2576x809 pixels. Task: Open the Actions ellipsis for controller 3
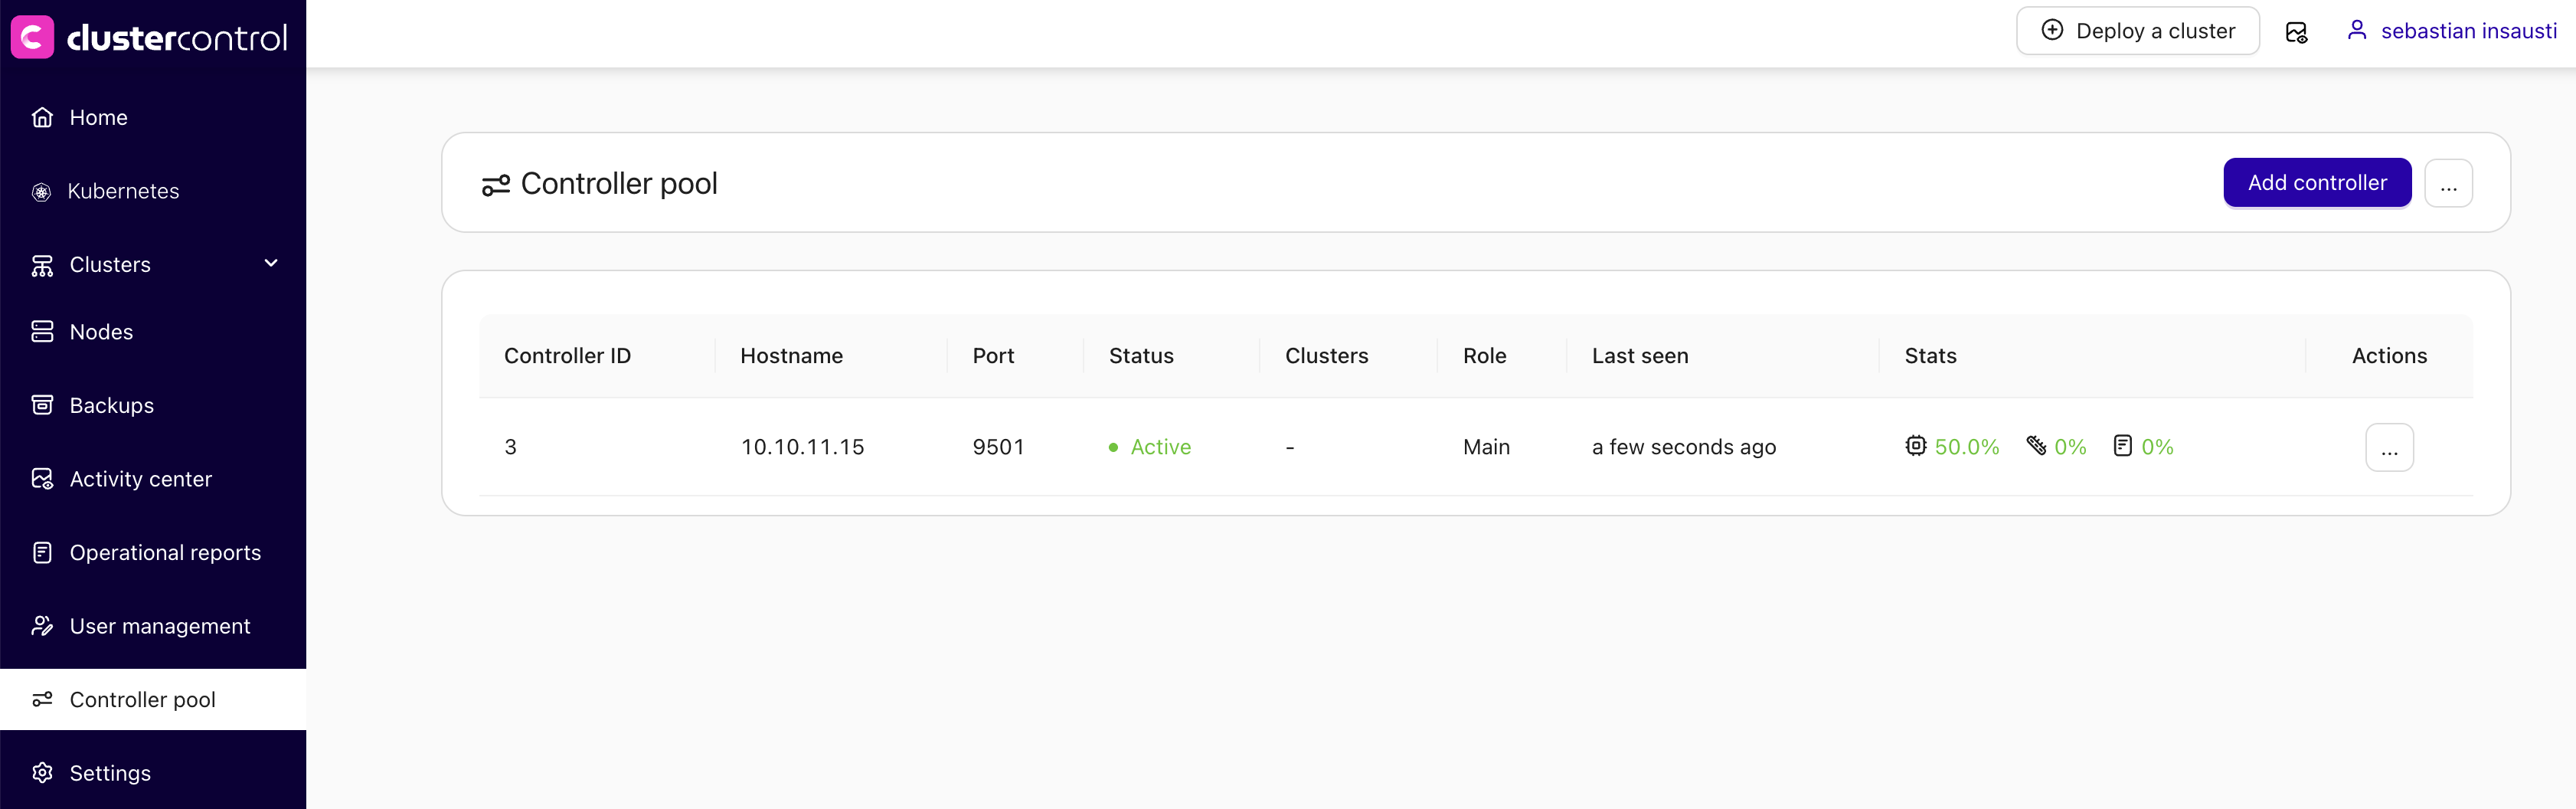2390,447
